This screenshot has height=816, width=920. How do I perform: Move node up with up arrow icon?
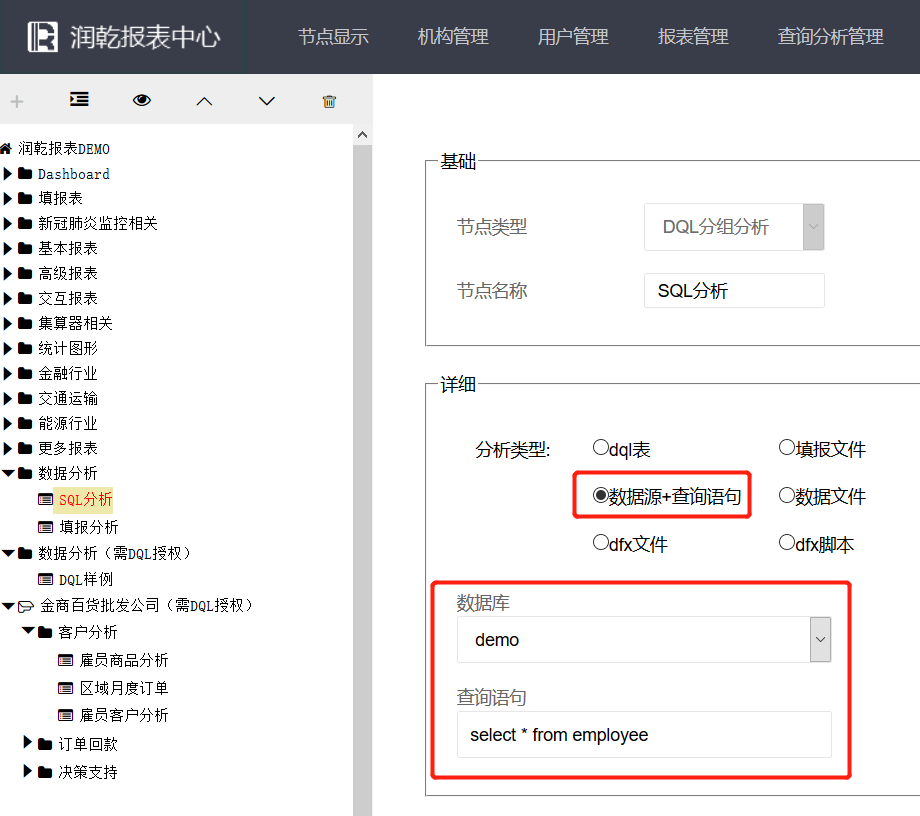(204, 101)
